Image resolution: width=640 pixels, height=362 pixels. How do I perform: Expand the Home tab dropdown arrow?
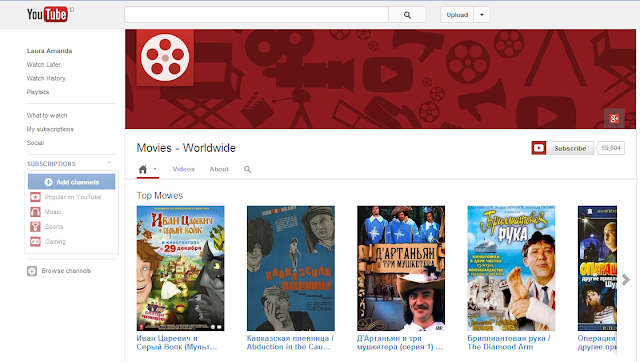click(x=155, y=169)
